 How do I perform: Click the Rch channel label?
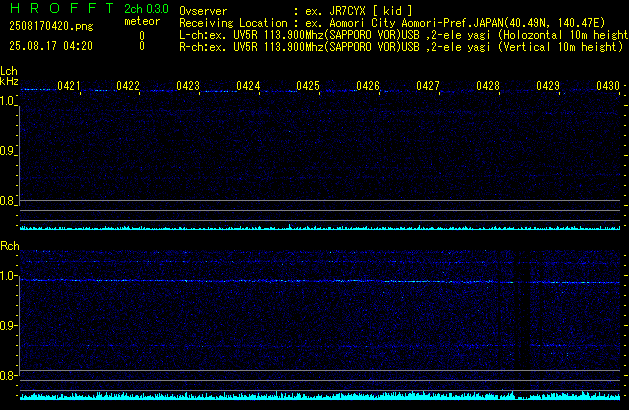tap(10, 246)
